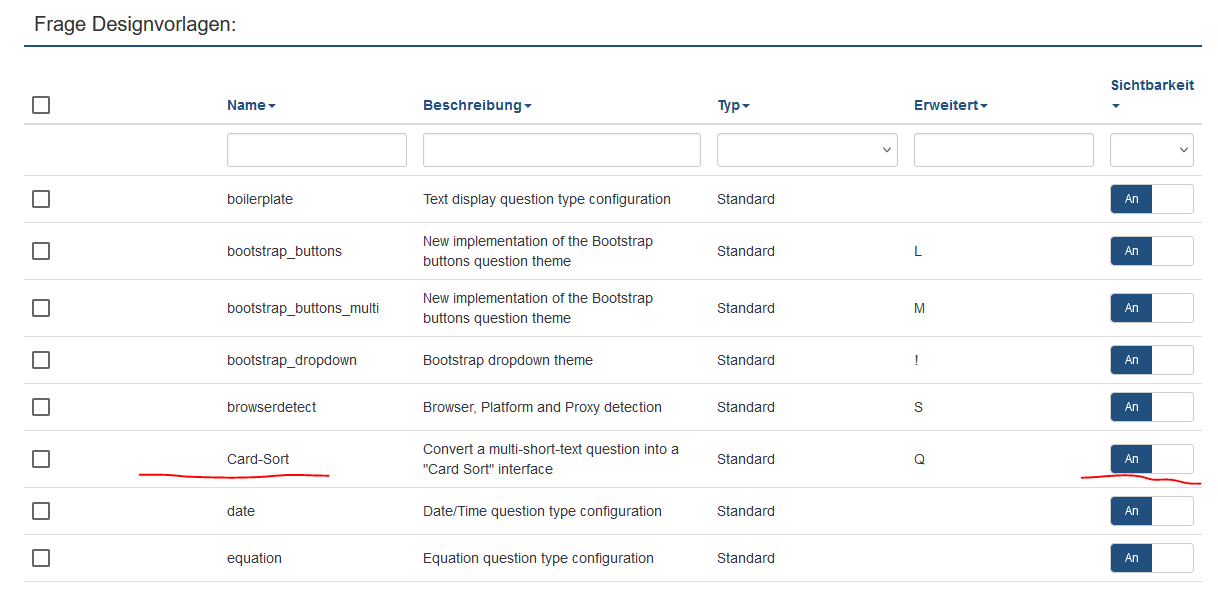The width and height of the screenshot is (1218, 589).
Task: Check the bootstrap_dropdown row checkbox
Action: point(41,360)
